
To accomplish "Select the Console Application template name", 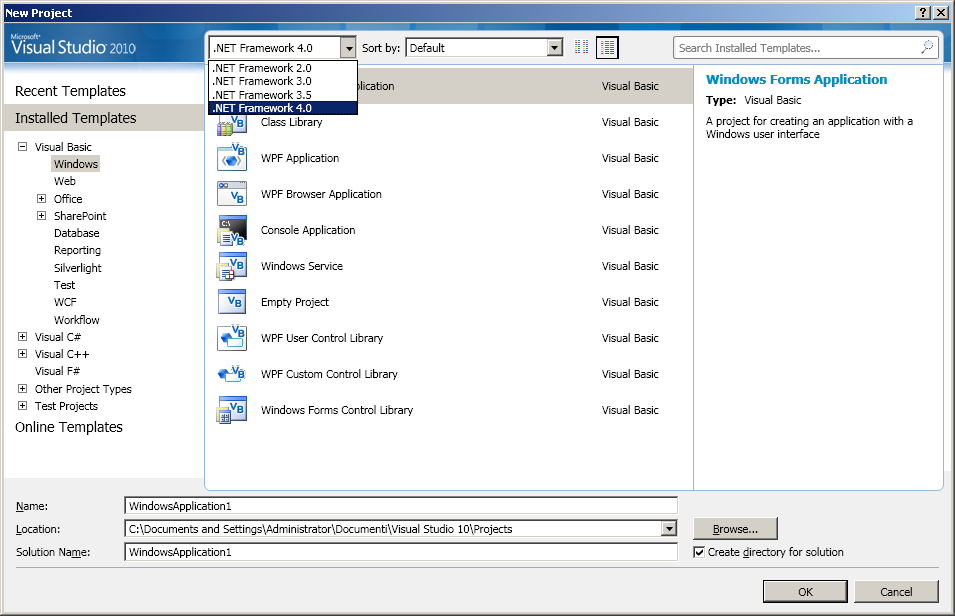I will pos(308,230).
